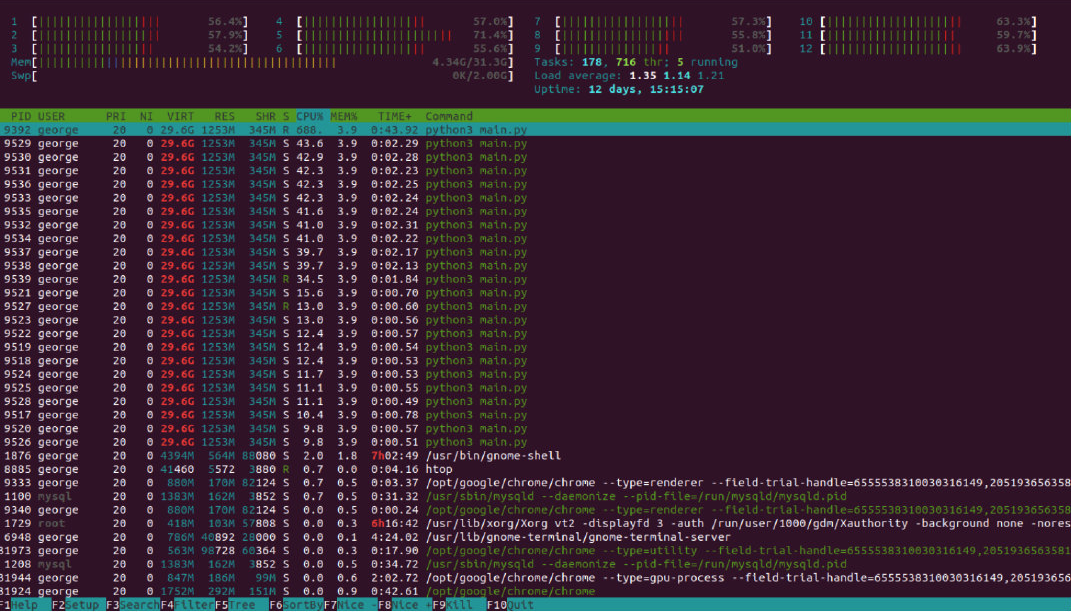Click F7 Nice minus
Image resolution: width=1071 pixels, height=612 pixels.
350,604
